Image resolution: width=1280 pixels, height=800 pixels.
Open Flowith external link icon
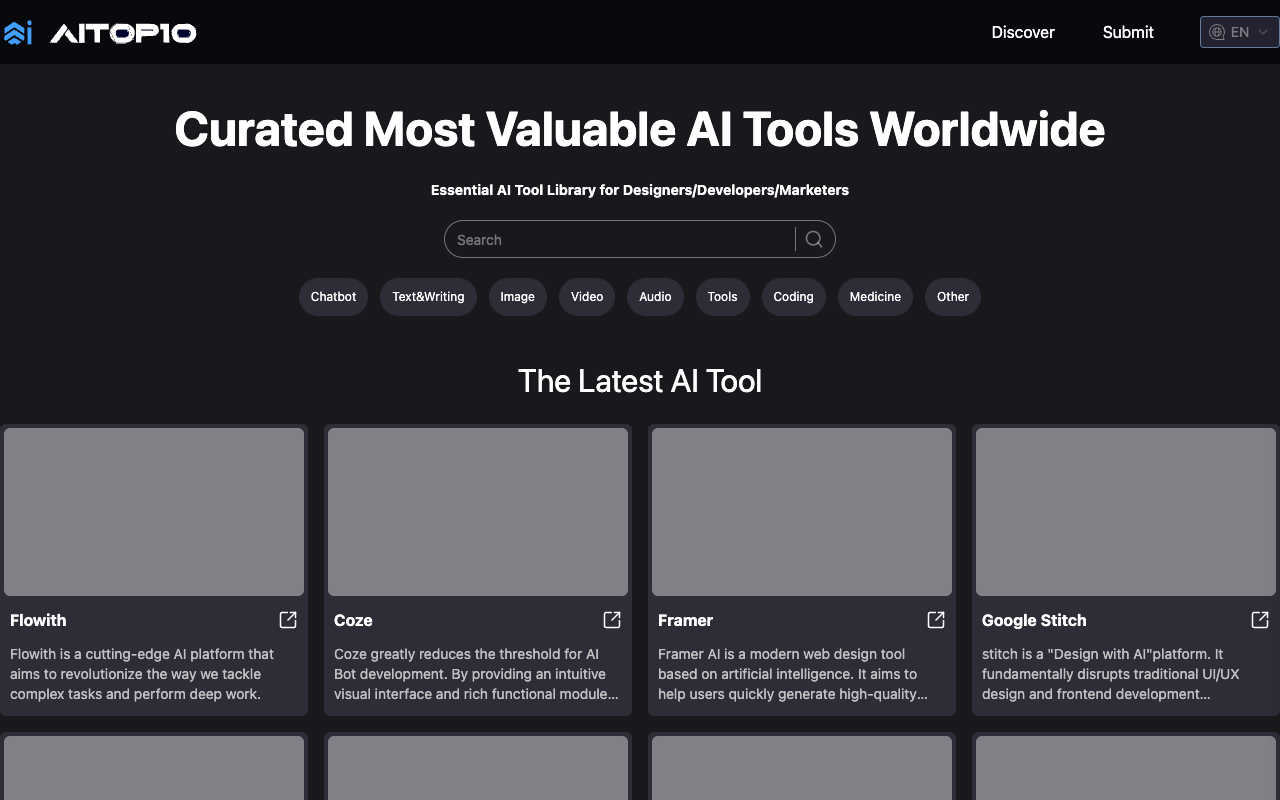tap(288, 620)
